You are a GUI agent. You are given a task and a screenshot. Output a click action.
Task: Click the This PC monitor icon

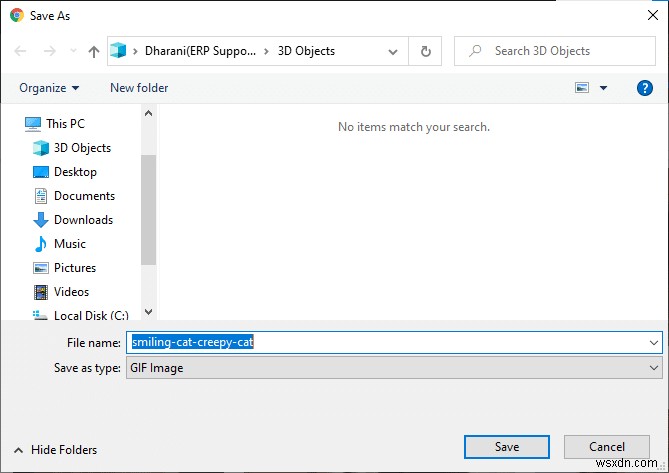[33, 124]
